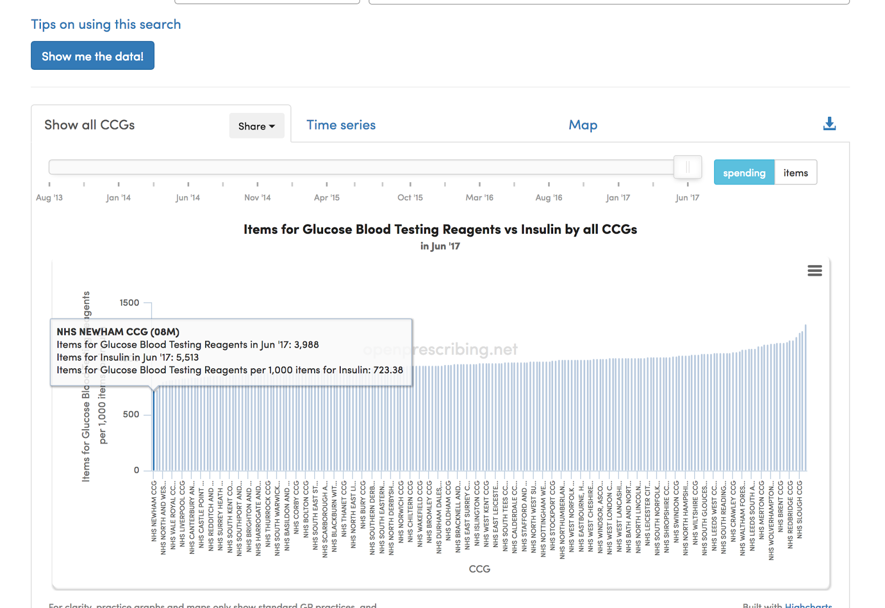The height and width of the screenshot is (608, 885).
Task: Click the CCG x-axis title
Action: [479, 569]
